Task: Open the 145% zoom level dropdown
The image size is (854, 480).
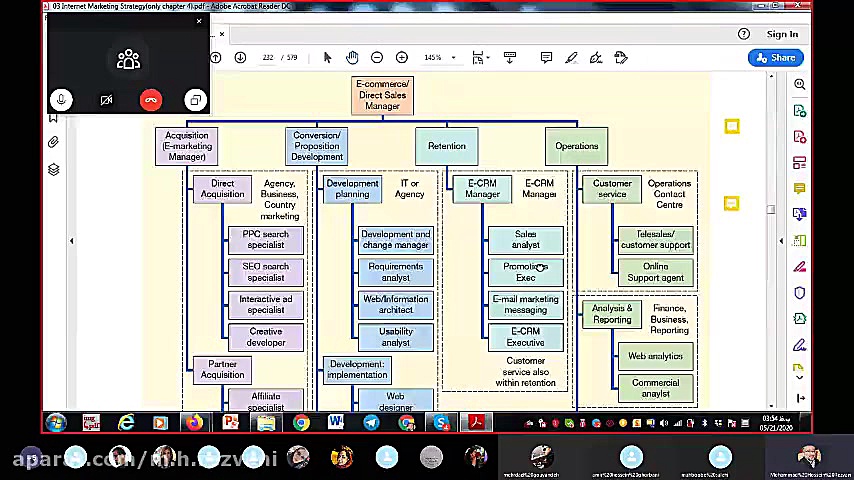Action: pyautogui.click(x=453, y=58)
